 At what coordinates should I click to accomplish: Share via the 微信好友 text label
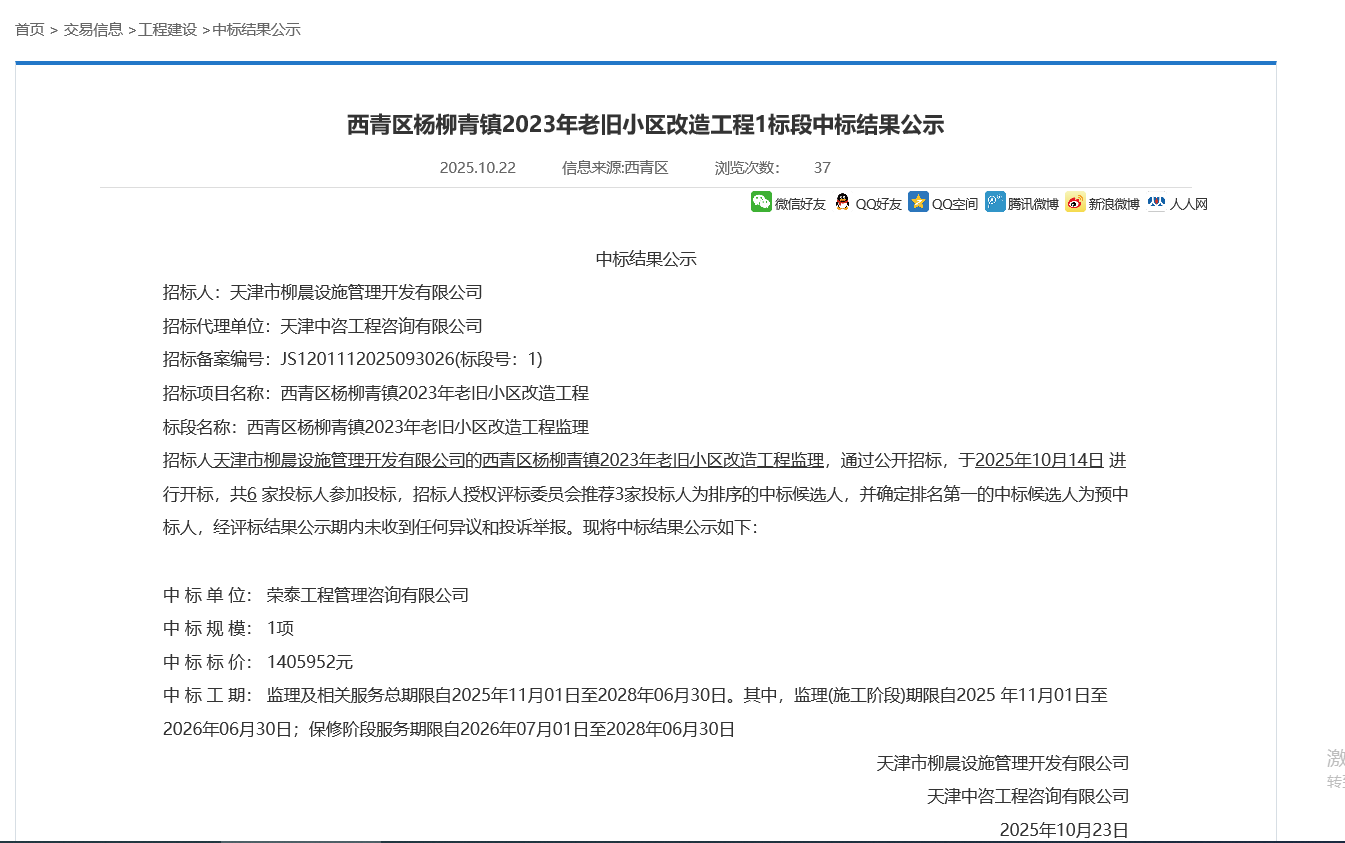[800, 204]
